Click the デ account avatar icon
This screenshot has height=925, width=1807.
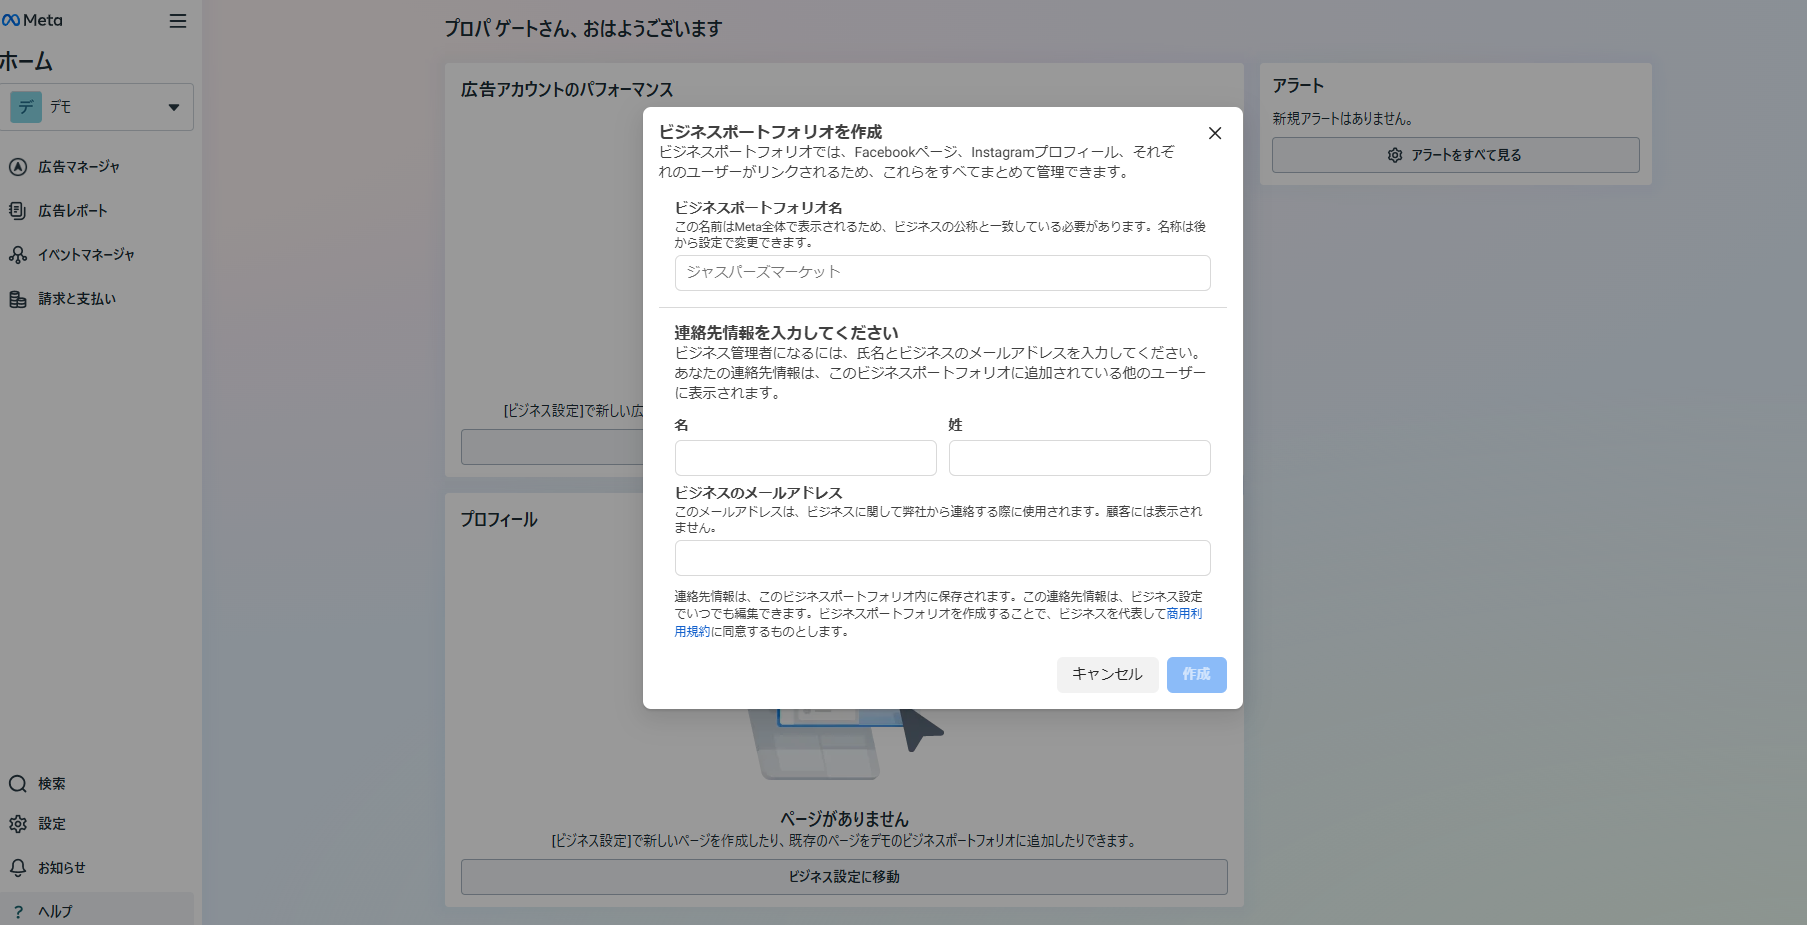click(x=26, y=107)
